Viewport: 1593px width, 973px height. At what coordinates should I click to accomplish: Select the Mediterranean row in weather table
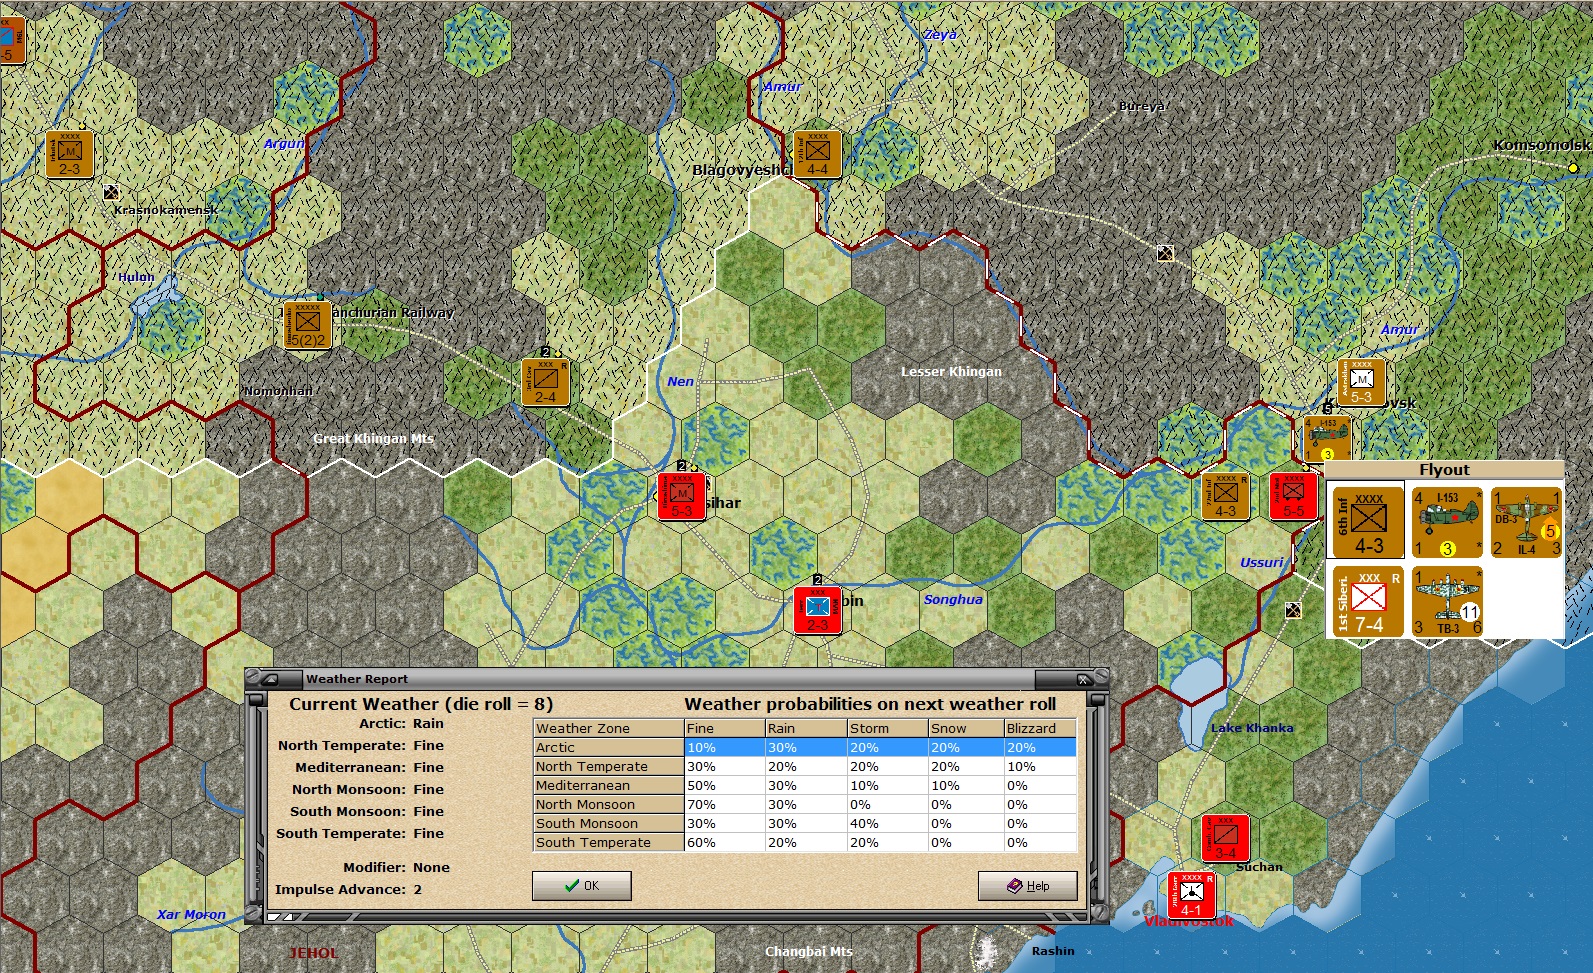tap(805, 785)
